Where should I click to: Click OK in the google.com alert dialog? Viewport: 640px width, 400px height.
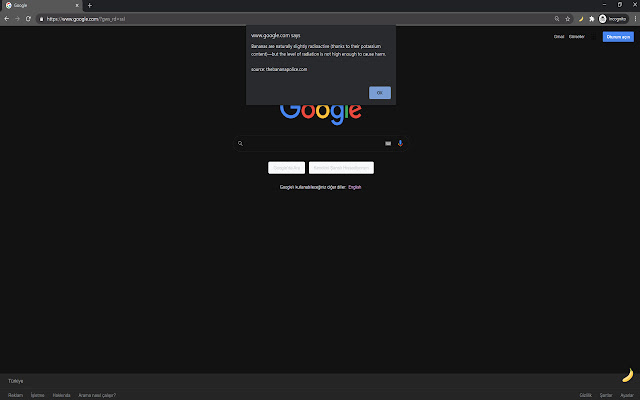380,93
